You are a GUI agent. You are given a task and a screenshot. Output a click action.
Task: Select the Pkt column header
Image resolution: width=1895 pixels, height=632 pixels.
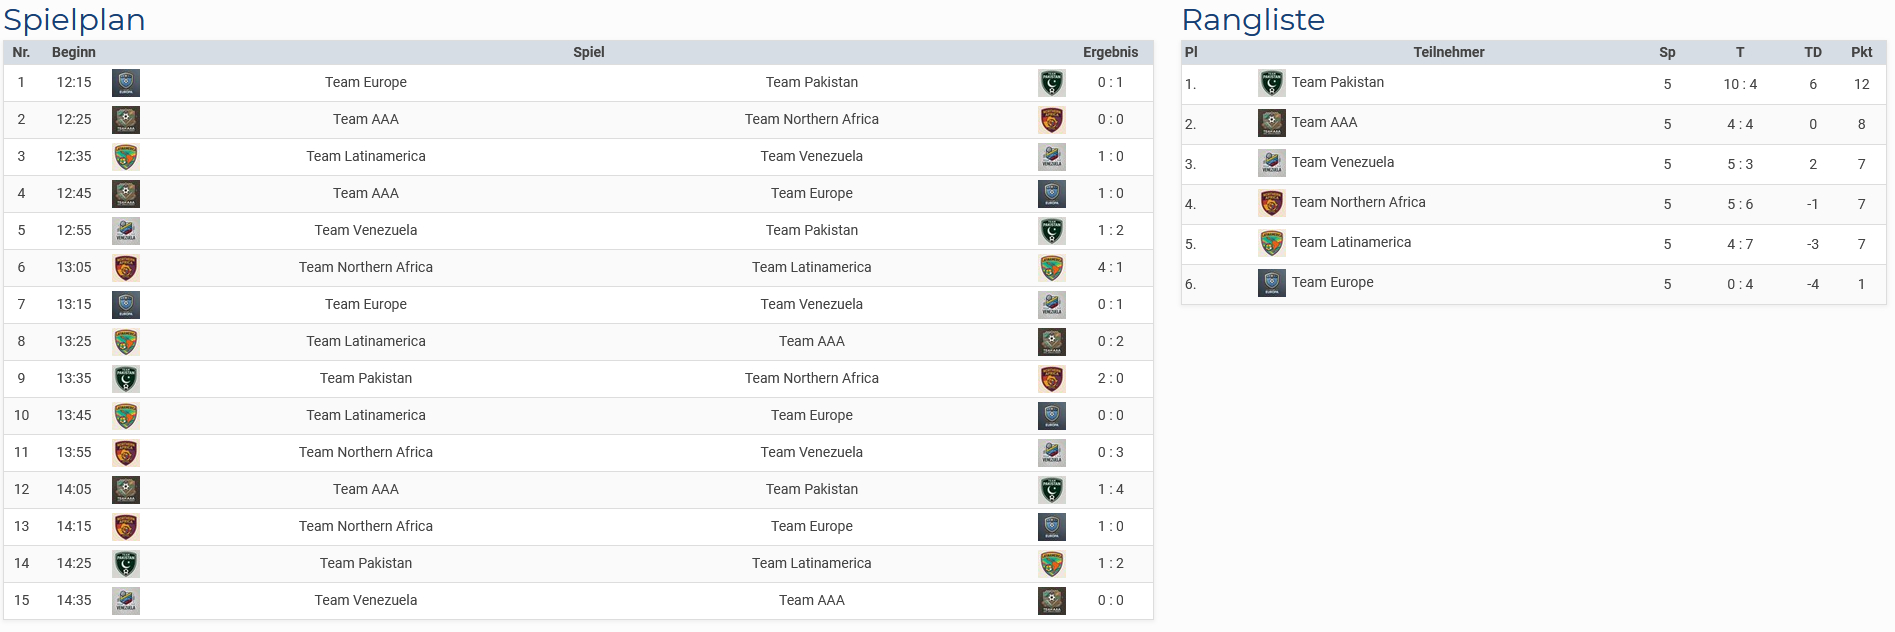click(x=1861, y=52)
